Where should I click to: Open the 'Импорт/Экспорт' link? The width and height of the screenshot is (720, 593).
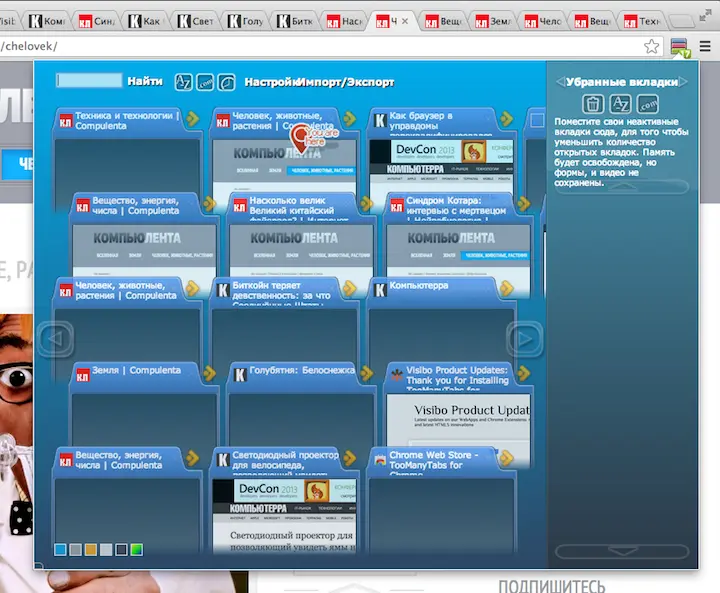coord(345,82)
